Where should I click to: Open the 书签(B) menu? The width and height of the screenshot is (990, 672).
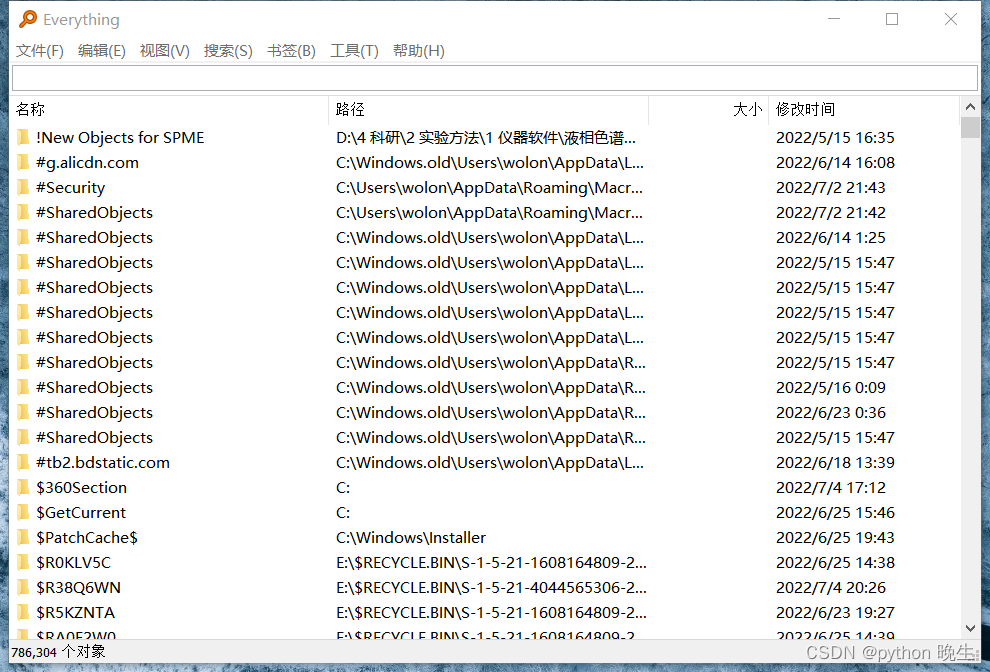tap(291, 51)
